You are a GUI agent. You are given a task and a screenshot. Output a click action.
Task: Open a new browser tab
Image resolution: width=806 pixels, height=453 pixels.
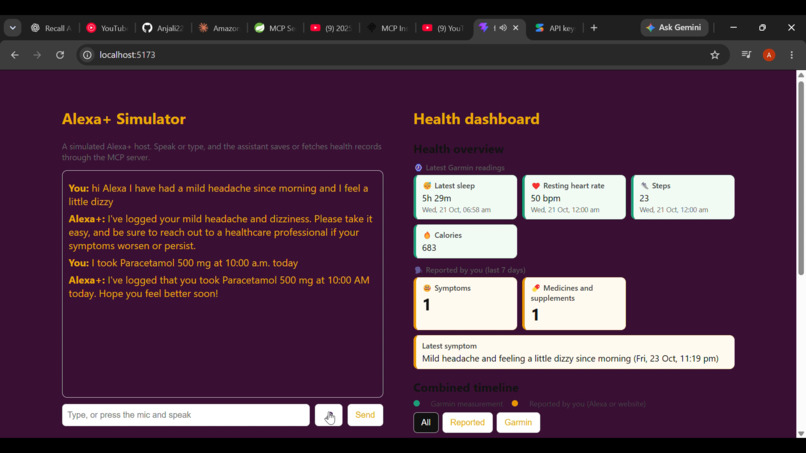[594, 28]
